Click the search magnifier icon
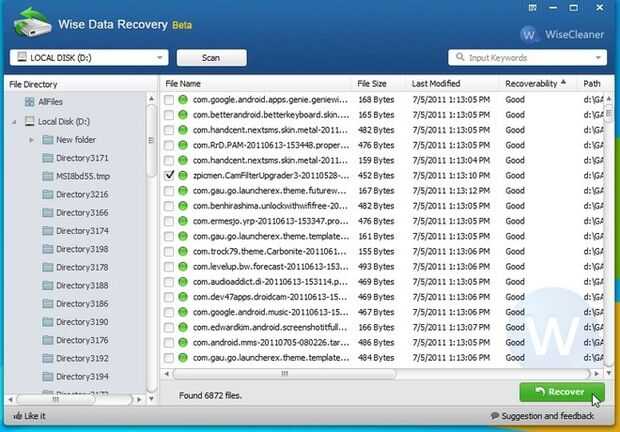 460,57
